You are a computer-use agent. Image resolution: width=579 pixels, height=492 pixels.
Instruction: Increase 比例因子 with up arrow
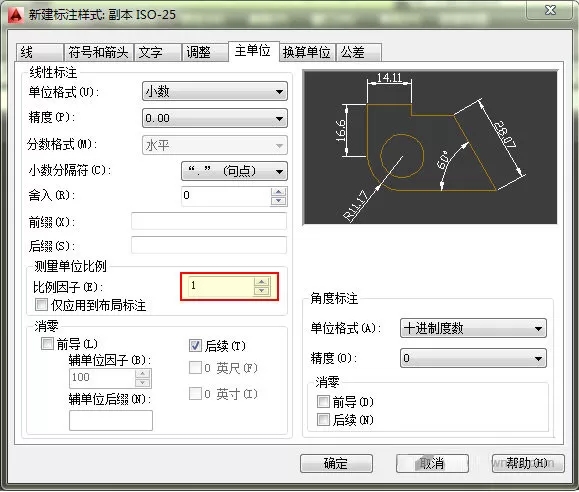tap(262, 282)
